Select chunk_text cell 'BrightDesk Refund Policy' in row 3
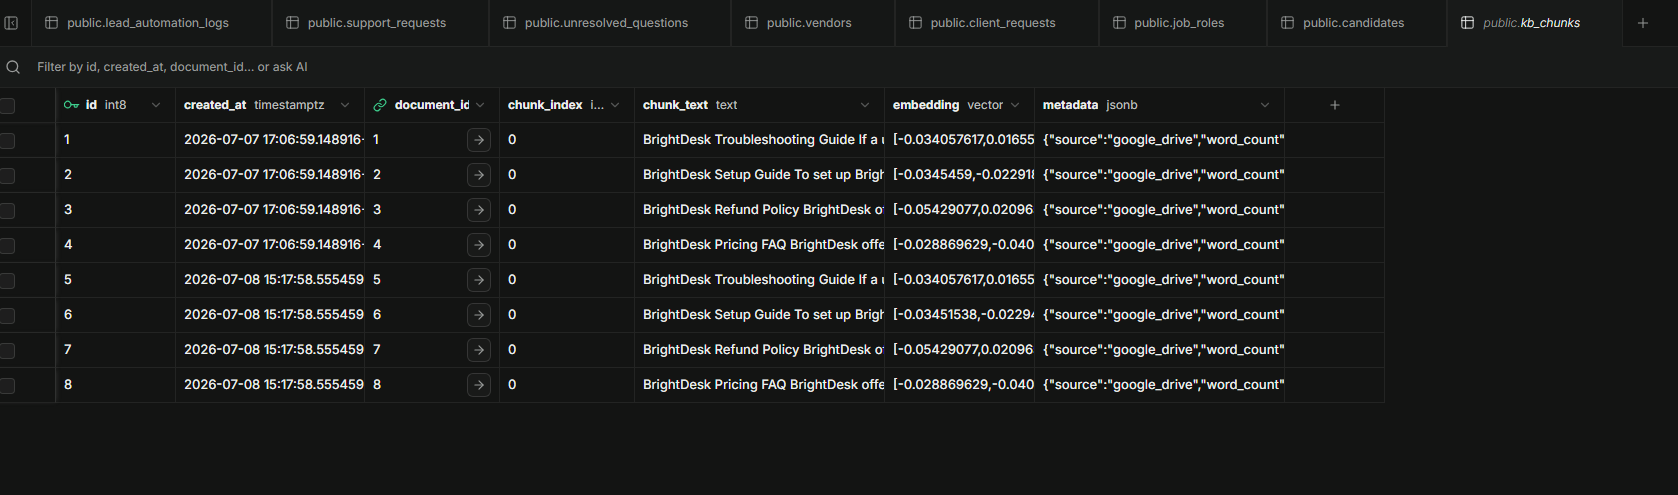This screenshot has height=495, width=1678. [x=760, y=210]
